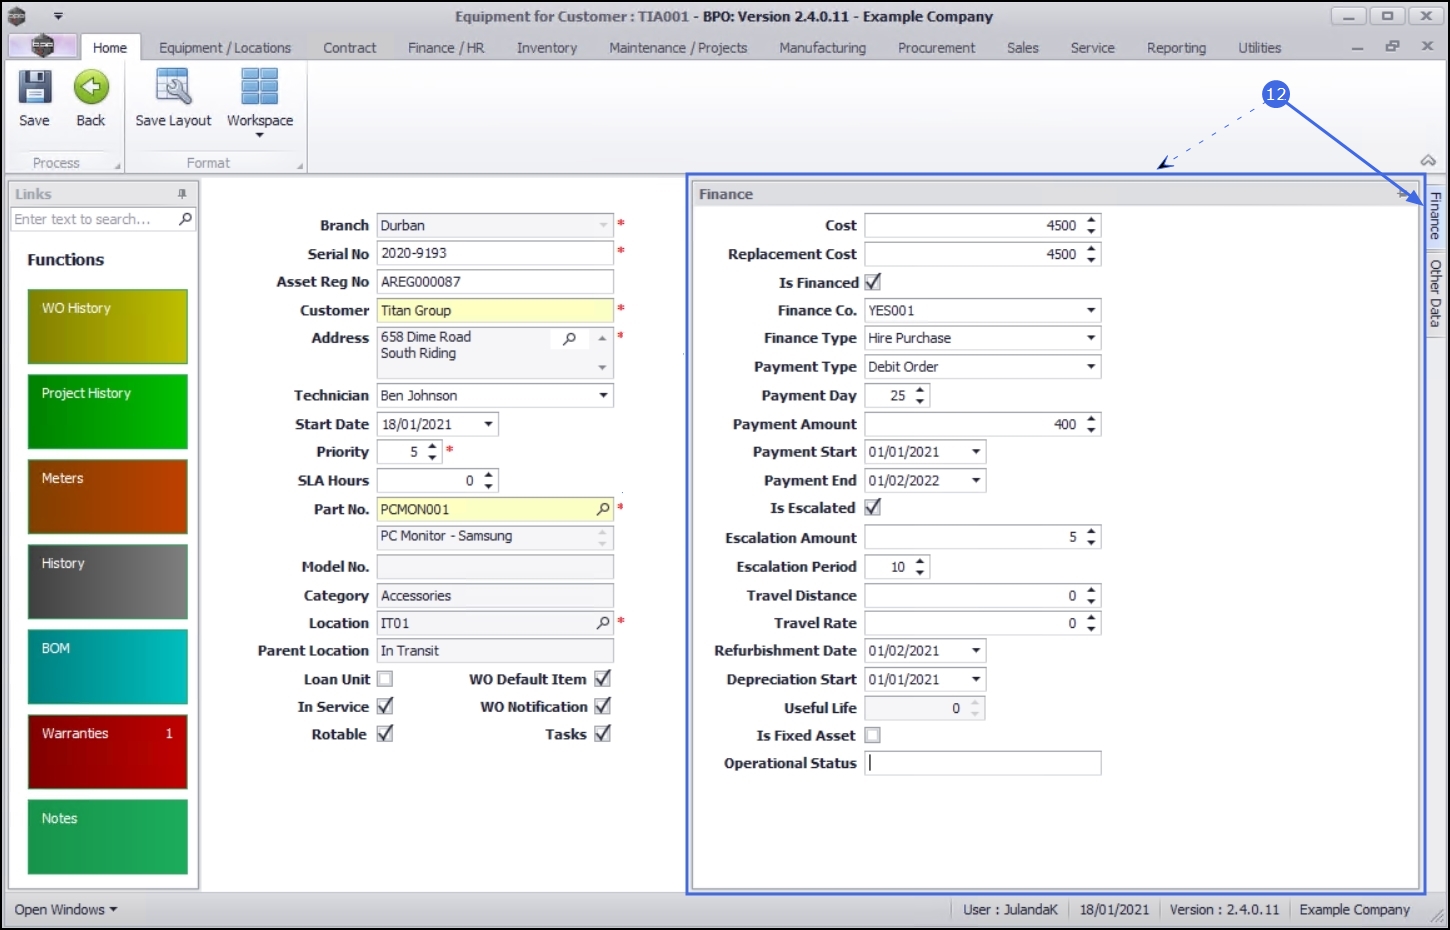
Task: Switch to the Equipment / Locations tab
Action: click(x=225, y=47)
